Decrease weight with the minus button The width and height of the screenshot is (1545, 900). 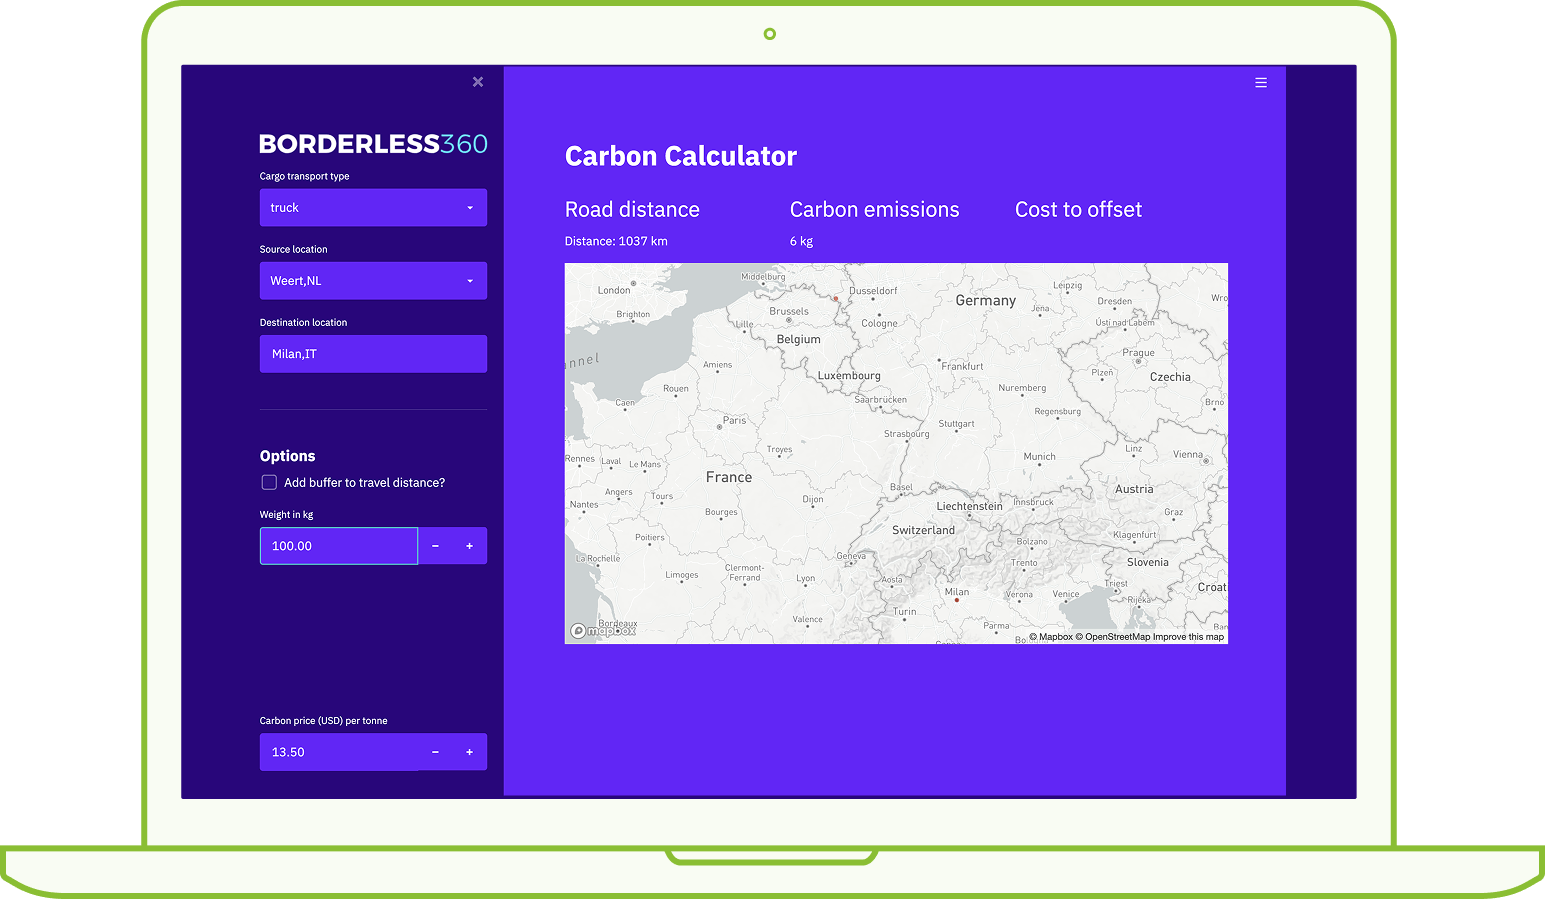(x=435, y=546)
